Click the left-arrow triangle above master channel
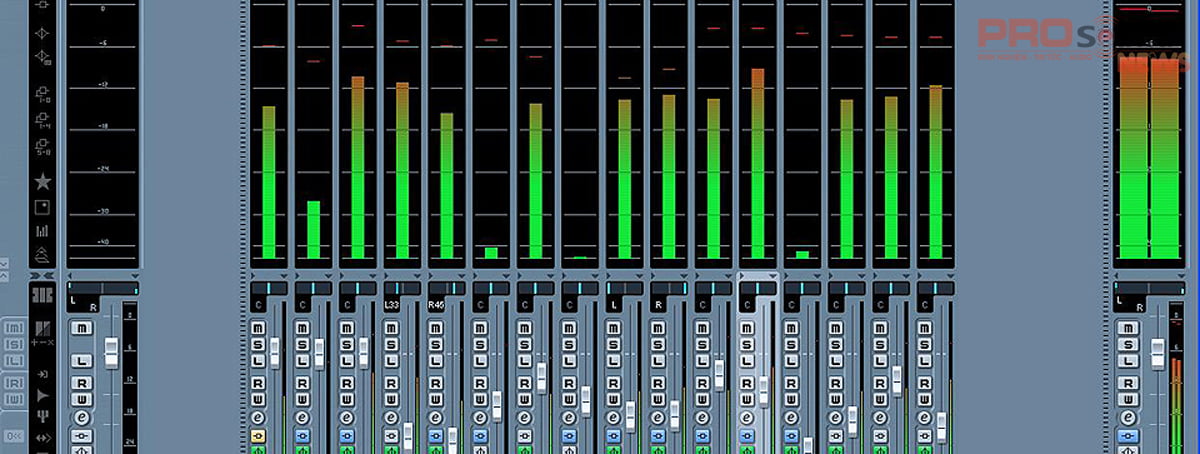 click(1116, 275)
